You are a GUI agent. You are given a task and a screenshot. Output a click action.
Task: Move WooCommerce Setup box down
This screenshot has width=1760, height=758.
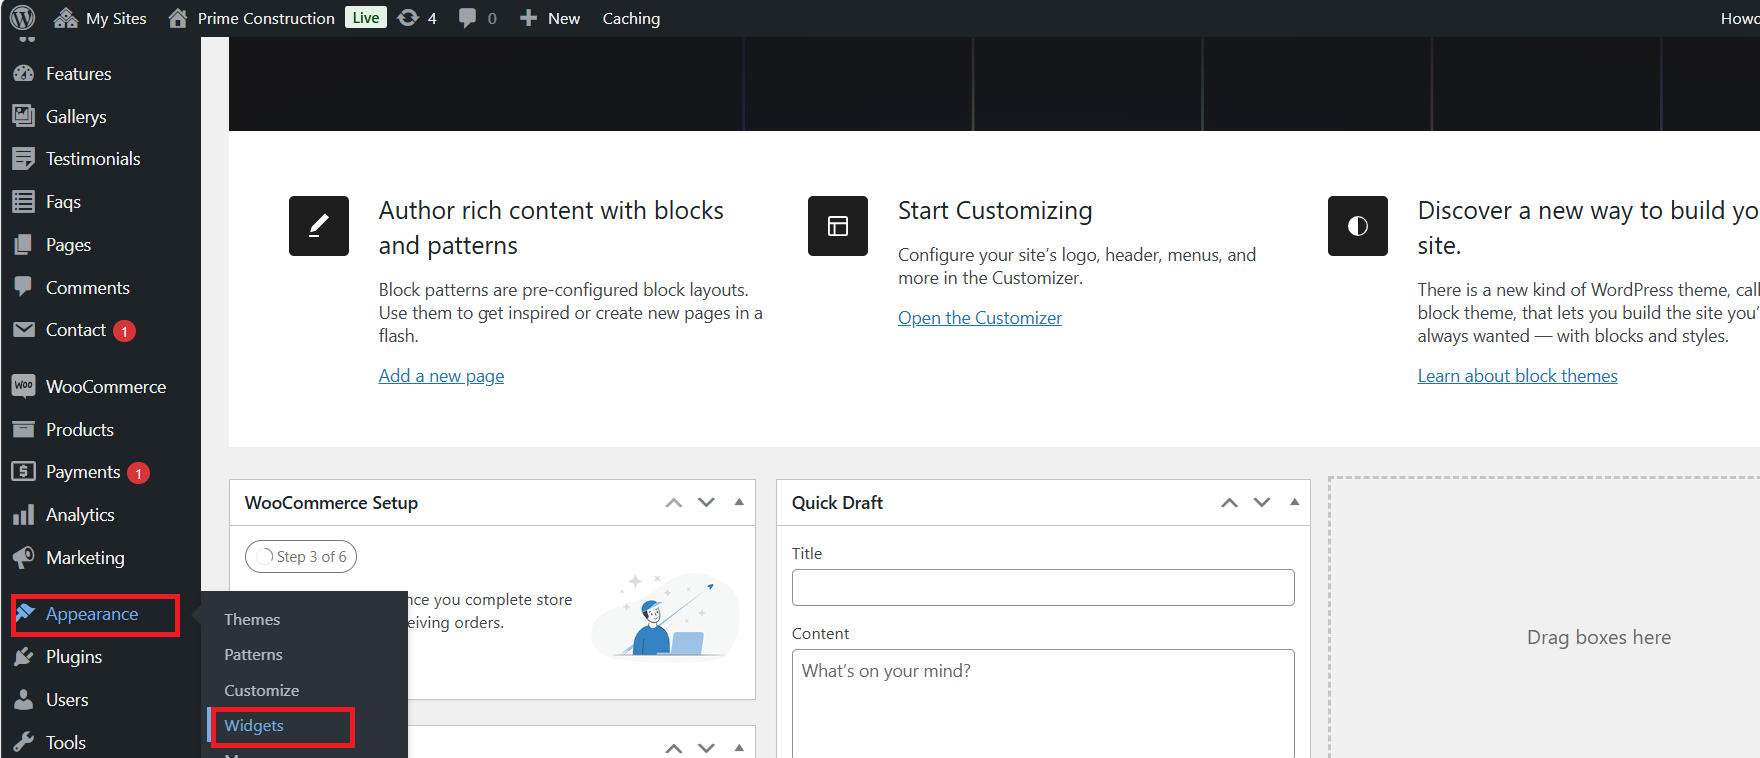pyautogui.click(x=706, y=502)
